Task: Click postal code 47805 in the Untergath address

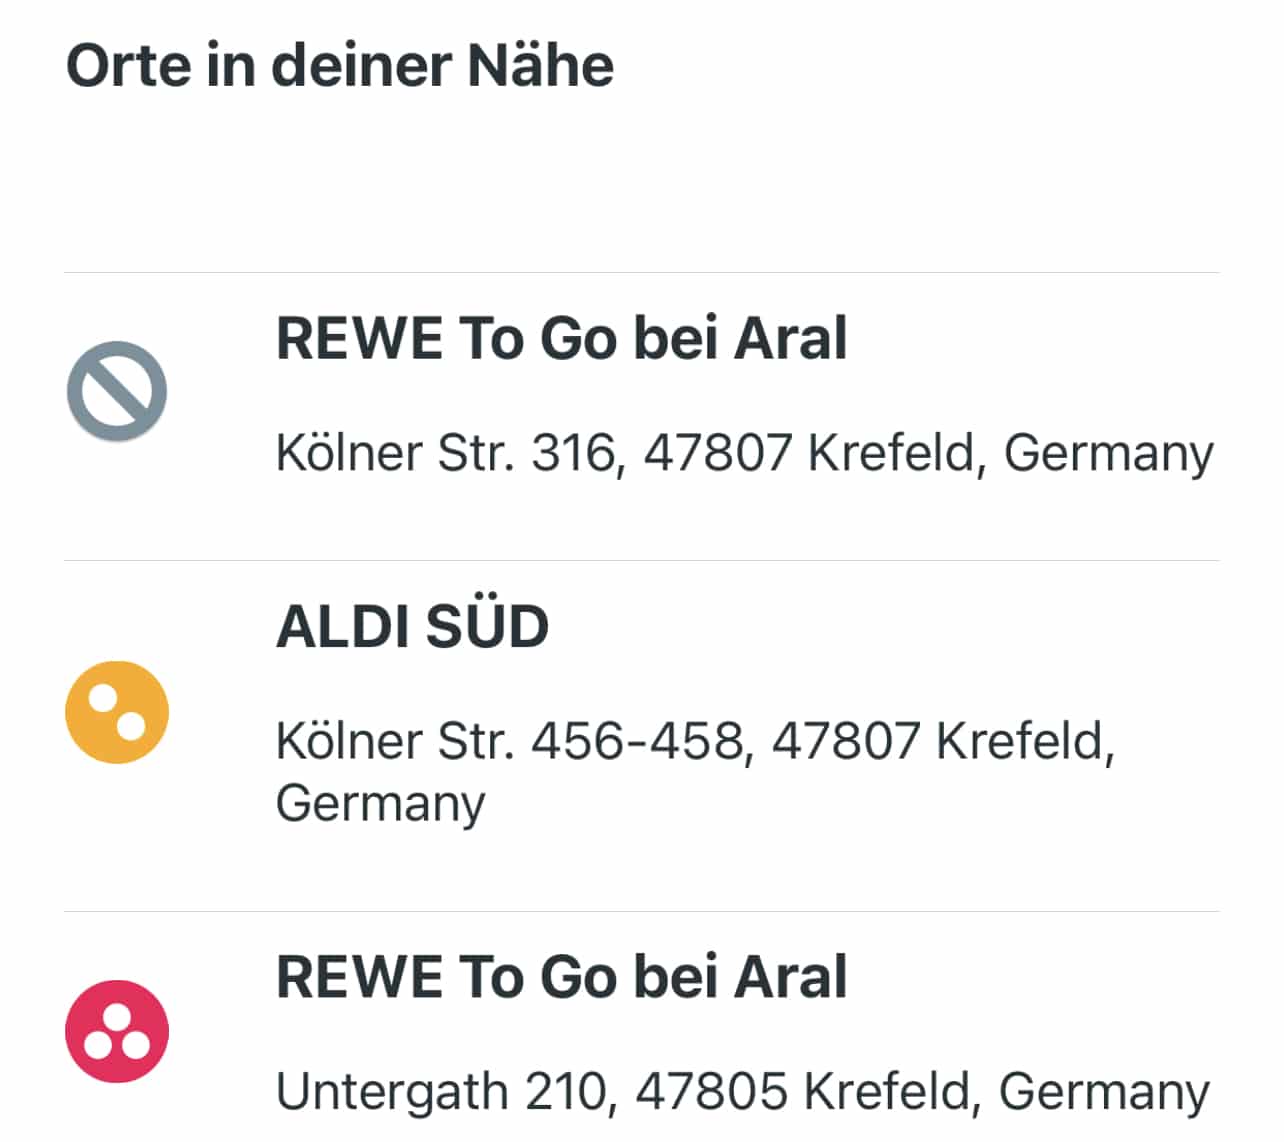Action: click(x=711, y=1091)
